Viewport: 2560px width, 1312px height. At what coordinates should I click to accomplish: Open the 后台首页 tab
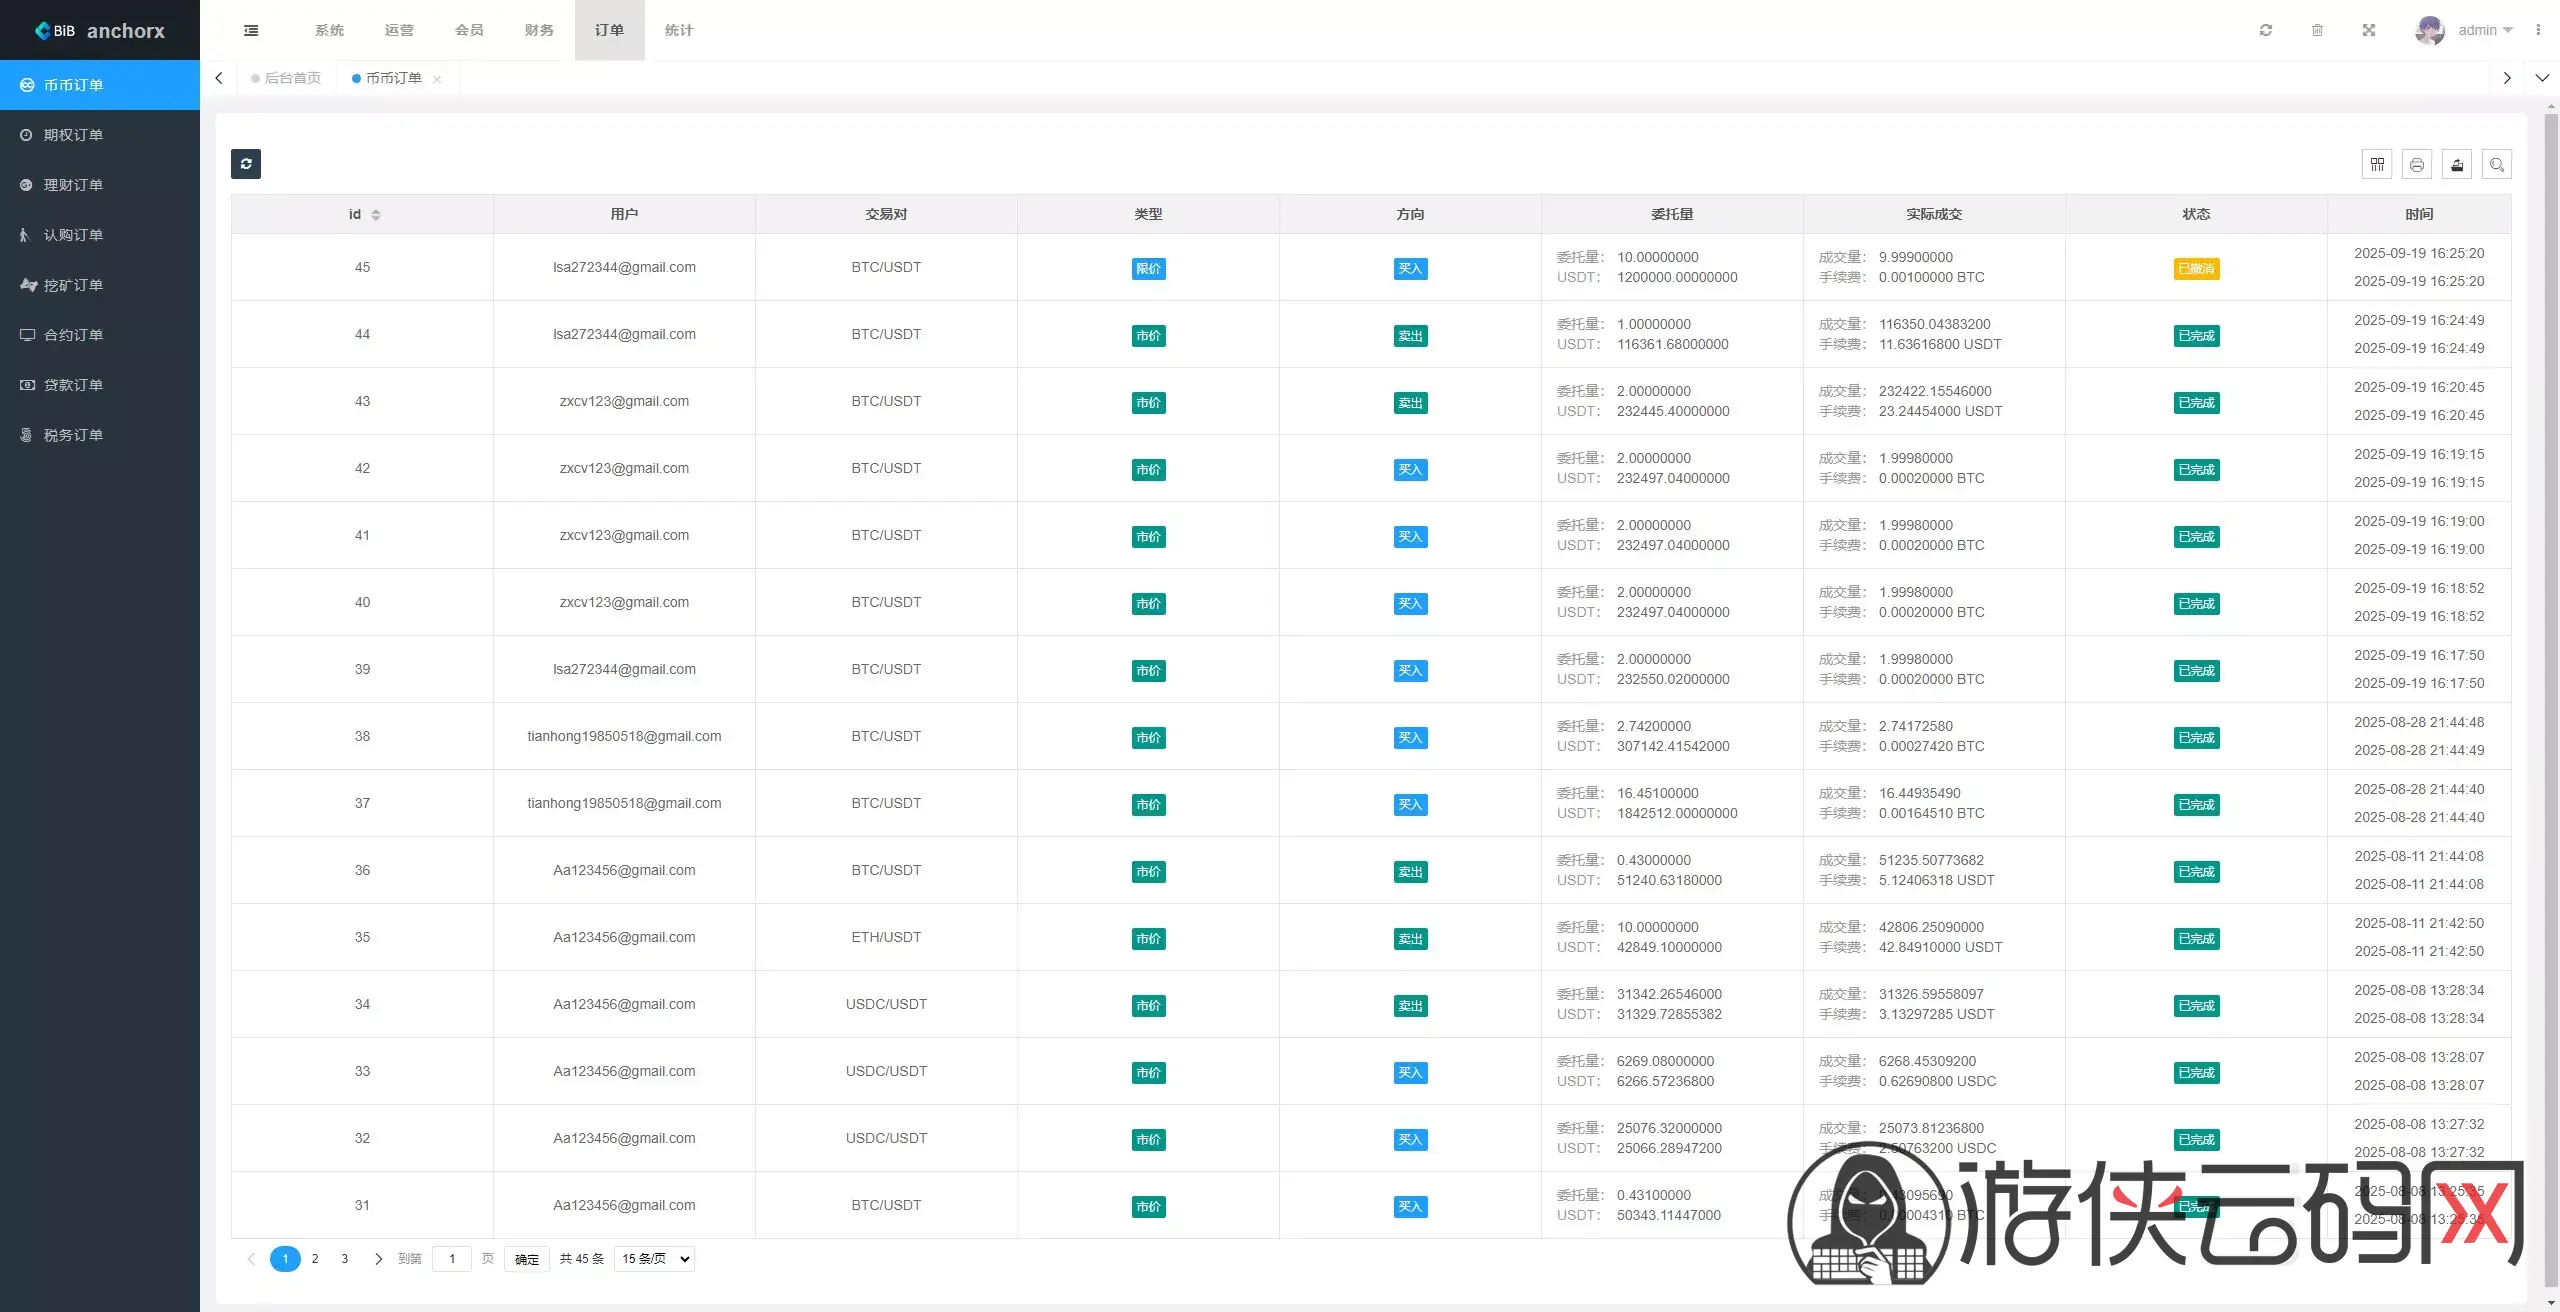click(x=292, y=78)
